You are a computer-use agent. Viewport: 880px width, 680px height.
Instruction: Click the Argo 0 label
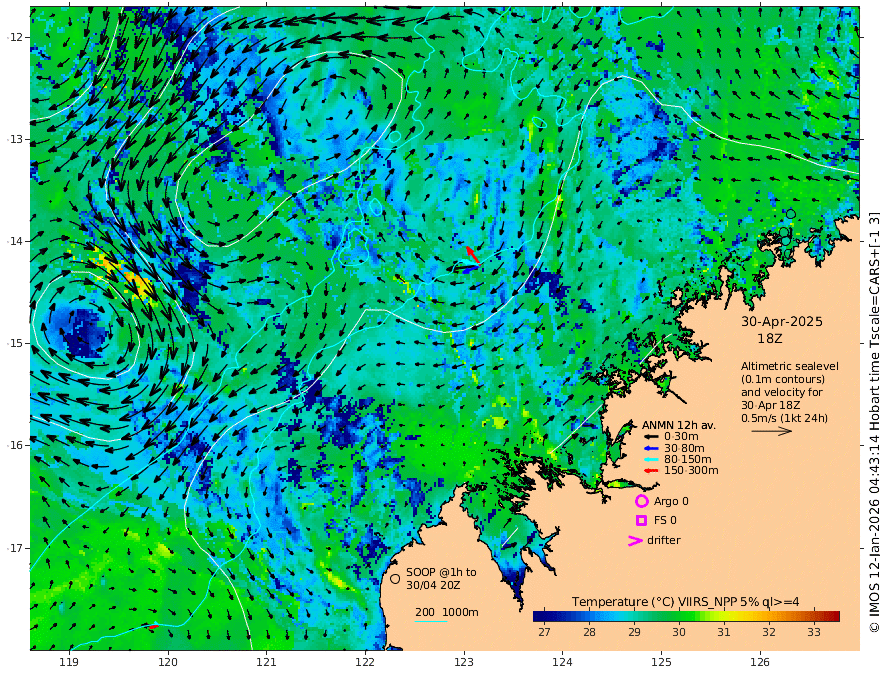[x=671, y=501]
